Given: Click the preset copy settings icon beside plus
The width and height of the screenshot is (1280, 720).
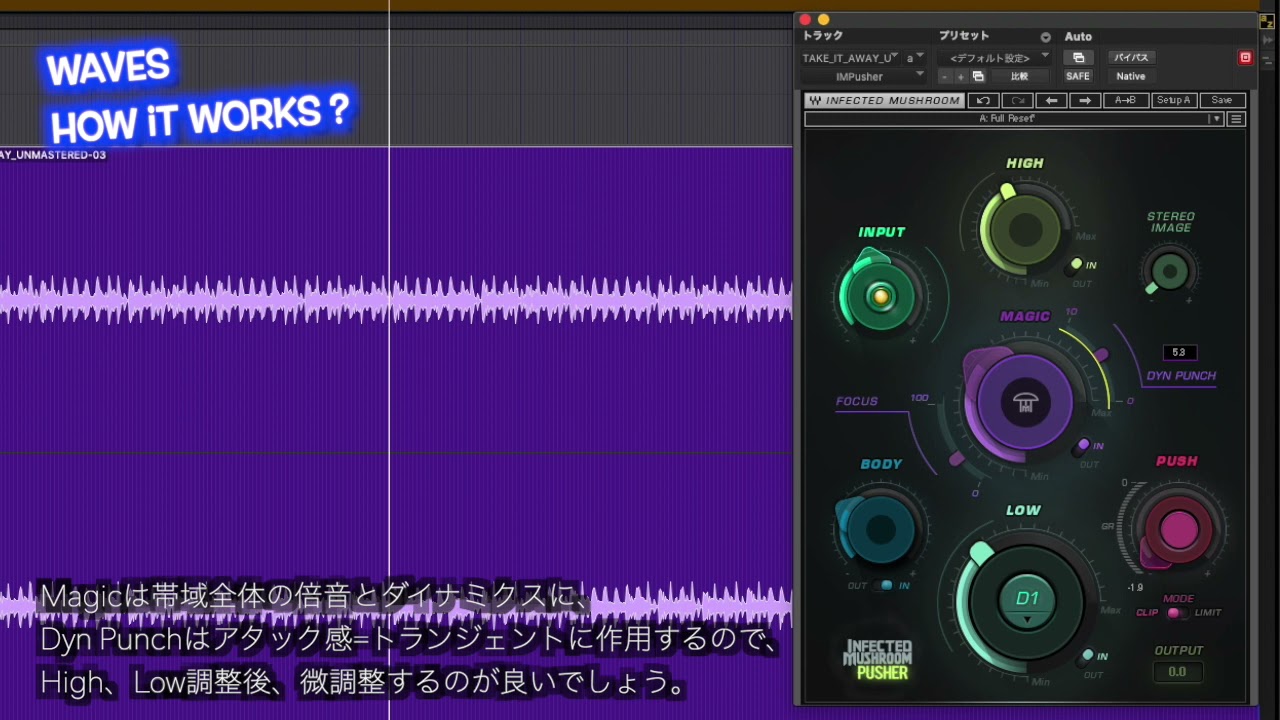Looking at the screenshot, I should [x=978, y=77].
